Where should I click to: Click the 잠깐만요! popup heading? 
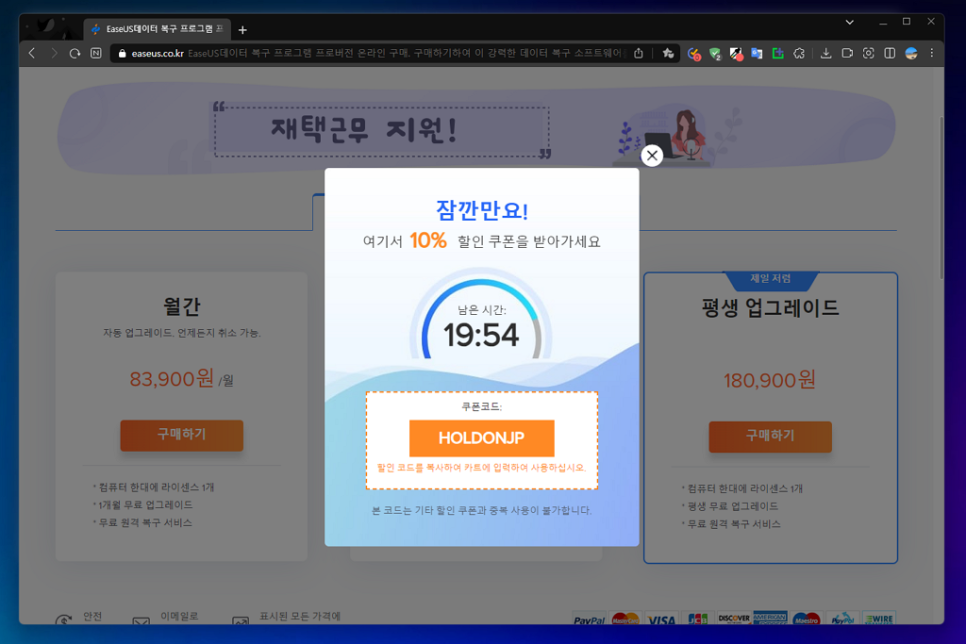click(x=482, y=211)
